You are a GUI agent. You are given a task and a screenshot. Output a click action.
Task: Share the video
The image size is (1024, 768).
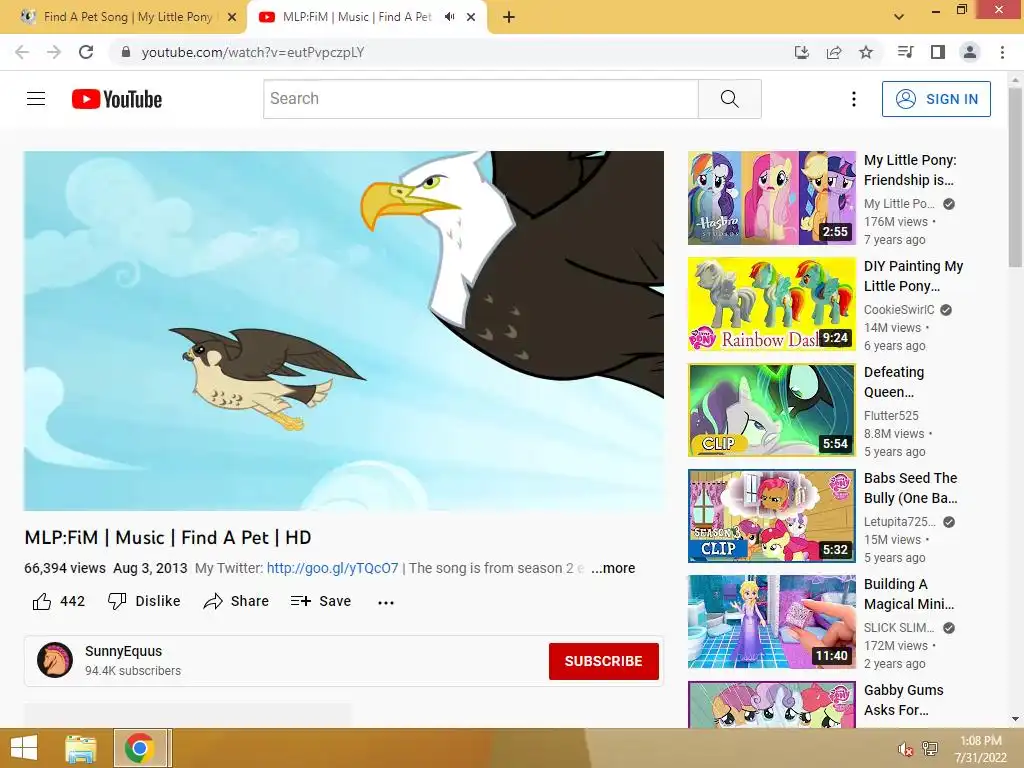(236, 601)
